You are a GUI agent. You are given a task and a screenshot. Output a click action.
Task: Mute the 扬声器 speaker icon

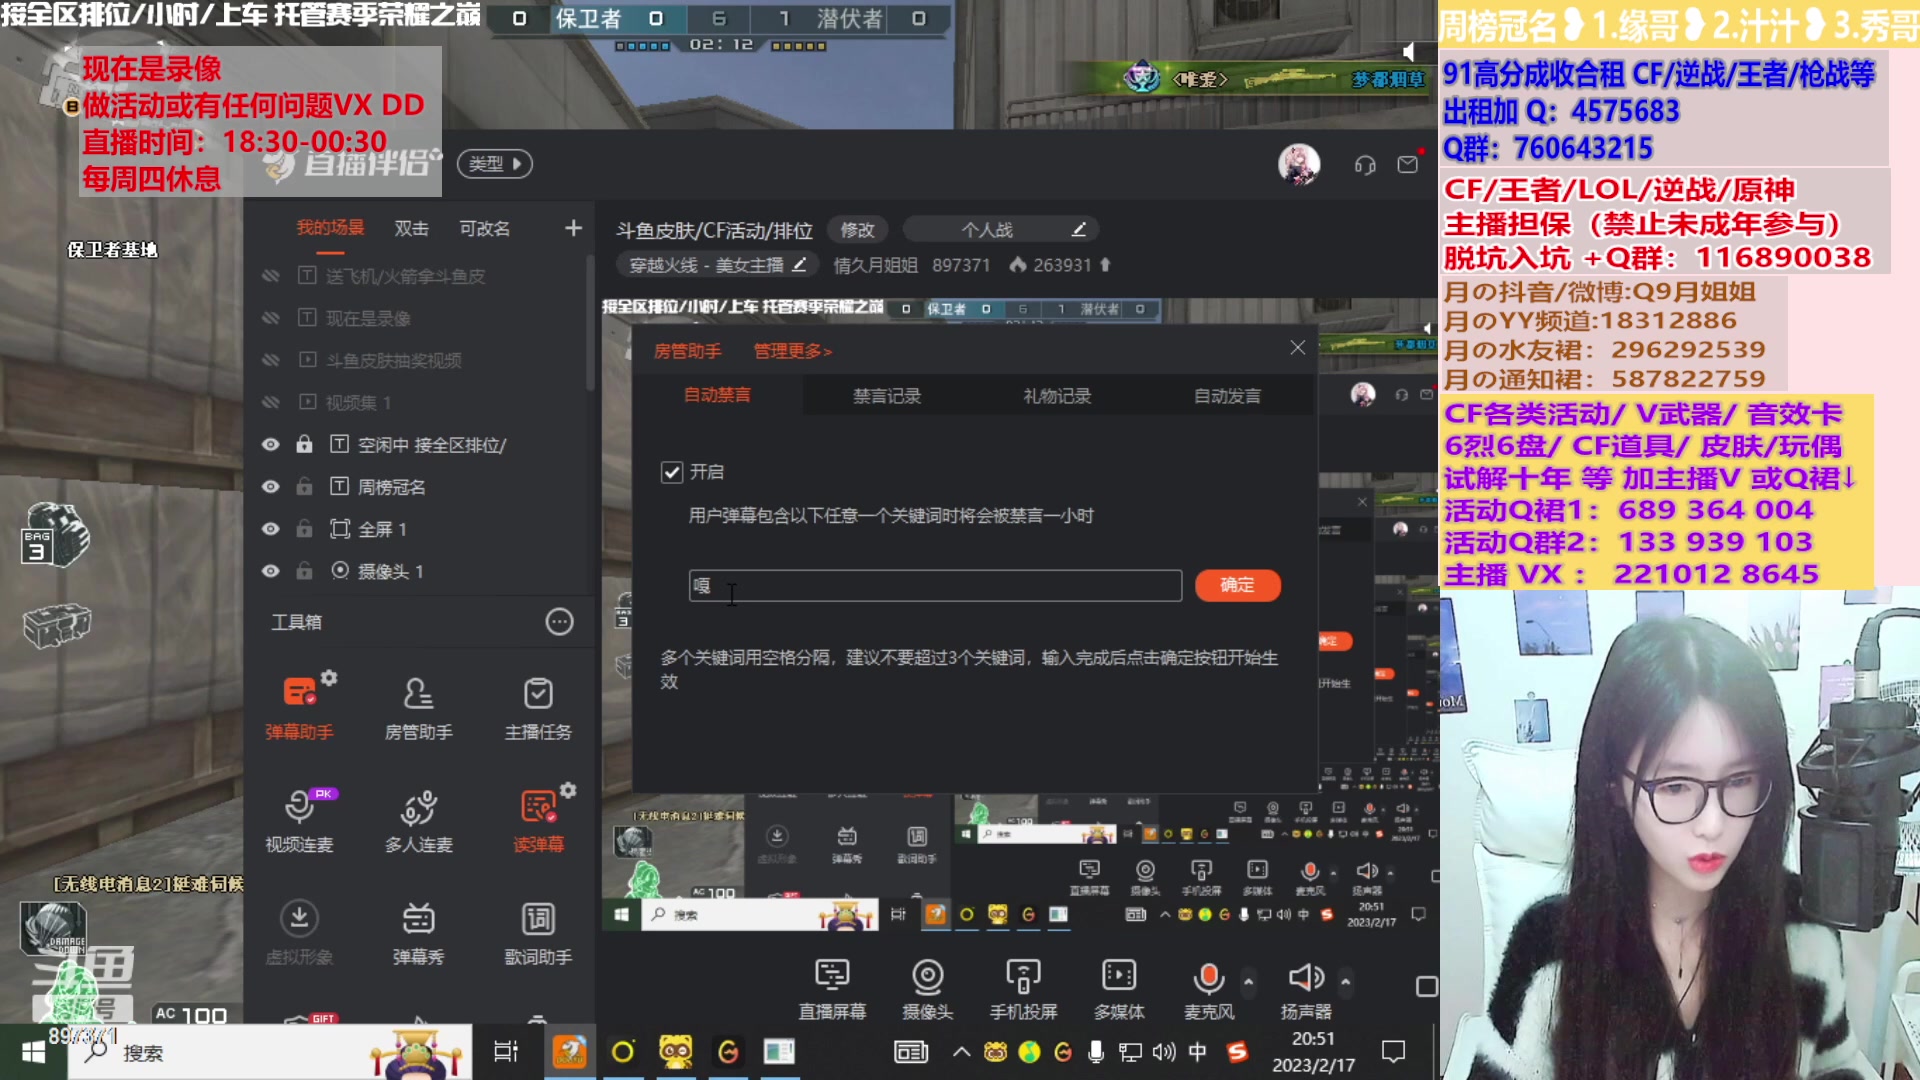(x=1305, y=977)
